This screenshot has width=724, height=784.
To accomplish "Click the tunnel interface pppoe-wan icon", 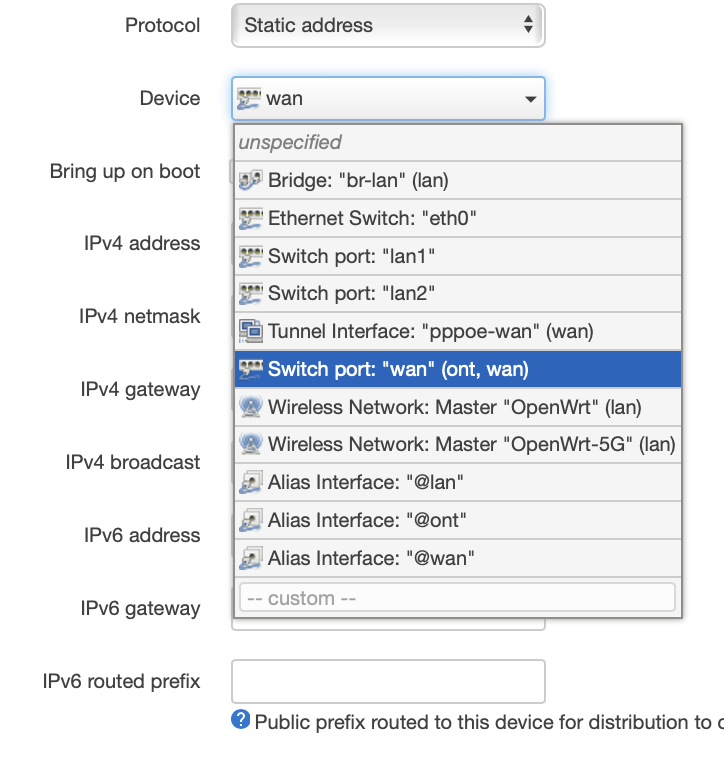I will tap(250, 331).
